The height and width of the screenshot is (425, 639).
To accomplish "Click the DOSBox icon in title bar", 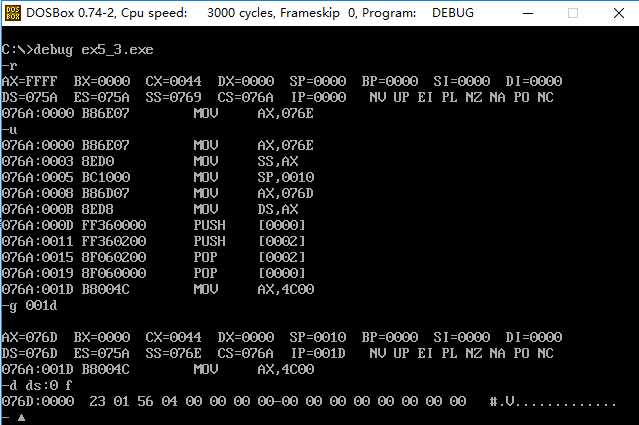I will (x=12, y=13).
